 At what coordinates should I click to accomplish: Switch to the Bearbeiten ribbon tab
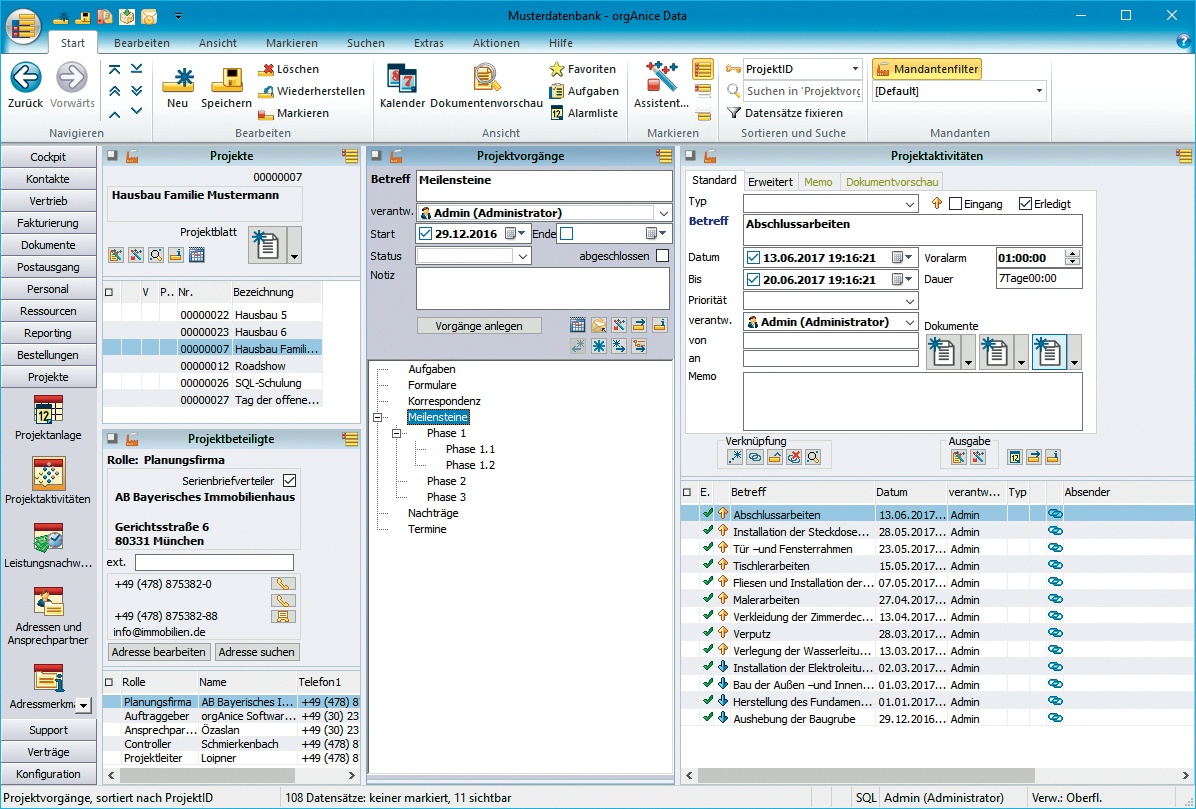pyautogui.click(x=141, y=43)
